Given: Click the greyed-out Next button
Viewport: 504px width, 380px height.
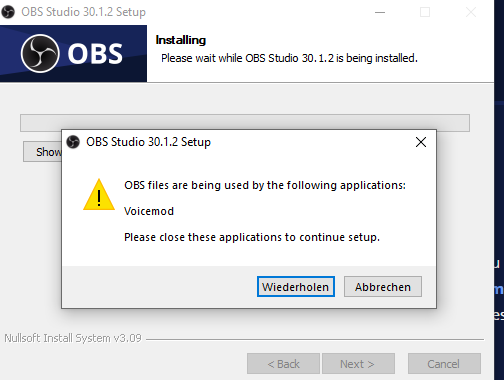Looking at the screenshot, I should 358,364.
